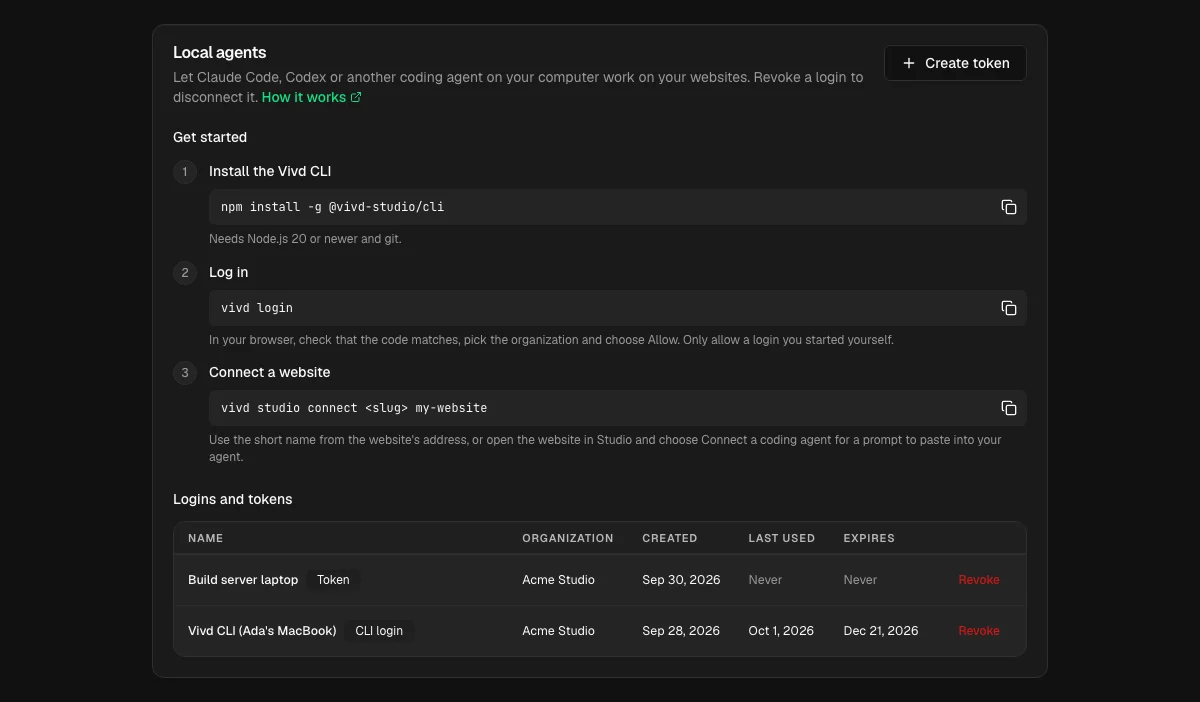Select the vivd studio connect <slug> my-website text
The height and width of the screenshot is (702, 1200).
point(354,408)
